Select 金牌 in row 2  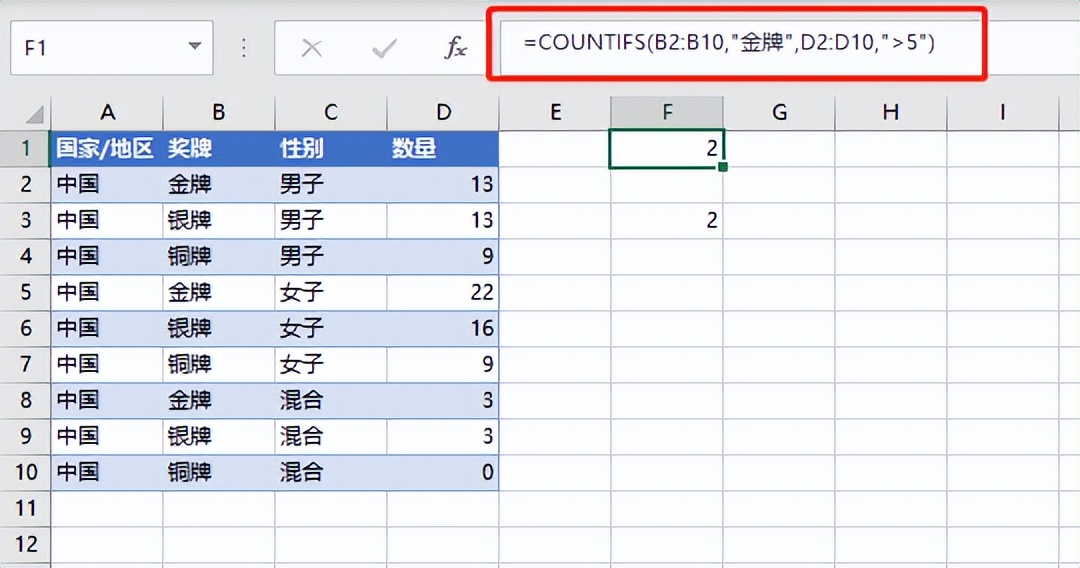pos(219,184)
